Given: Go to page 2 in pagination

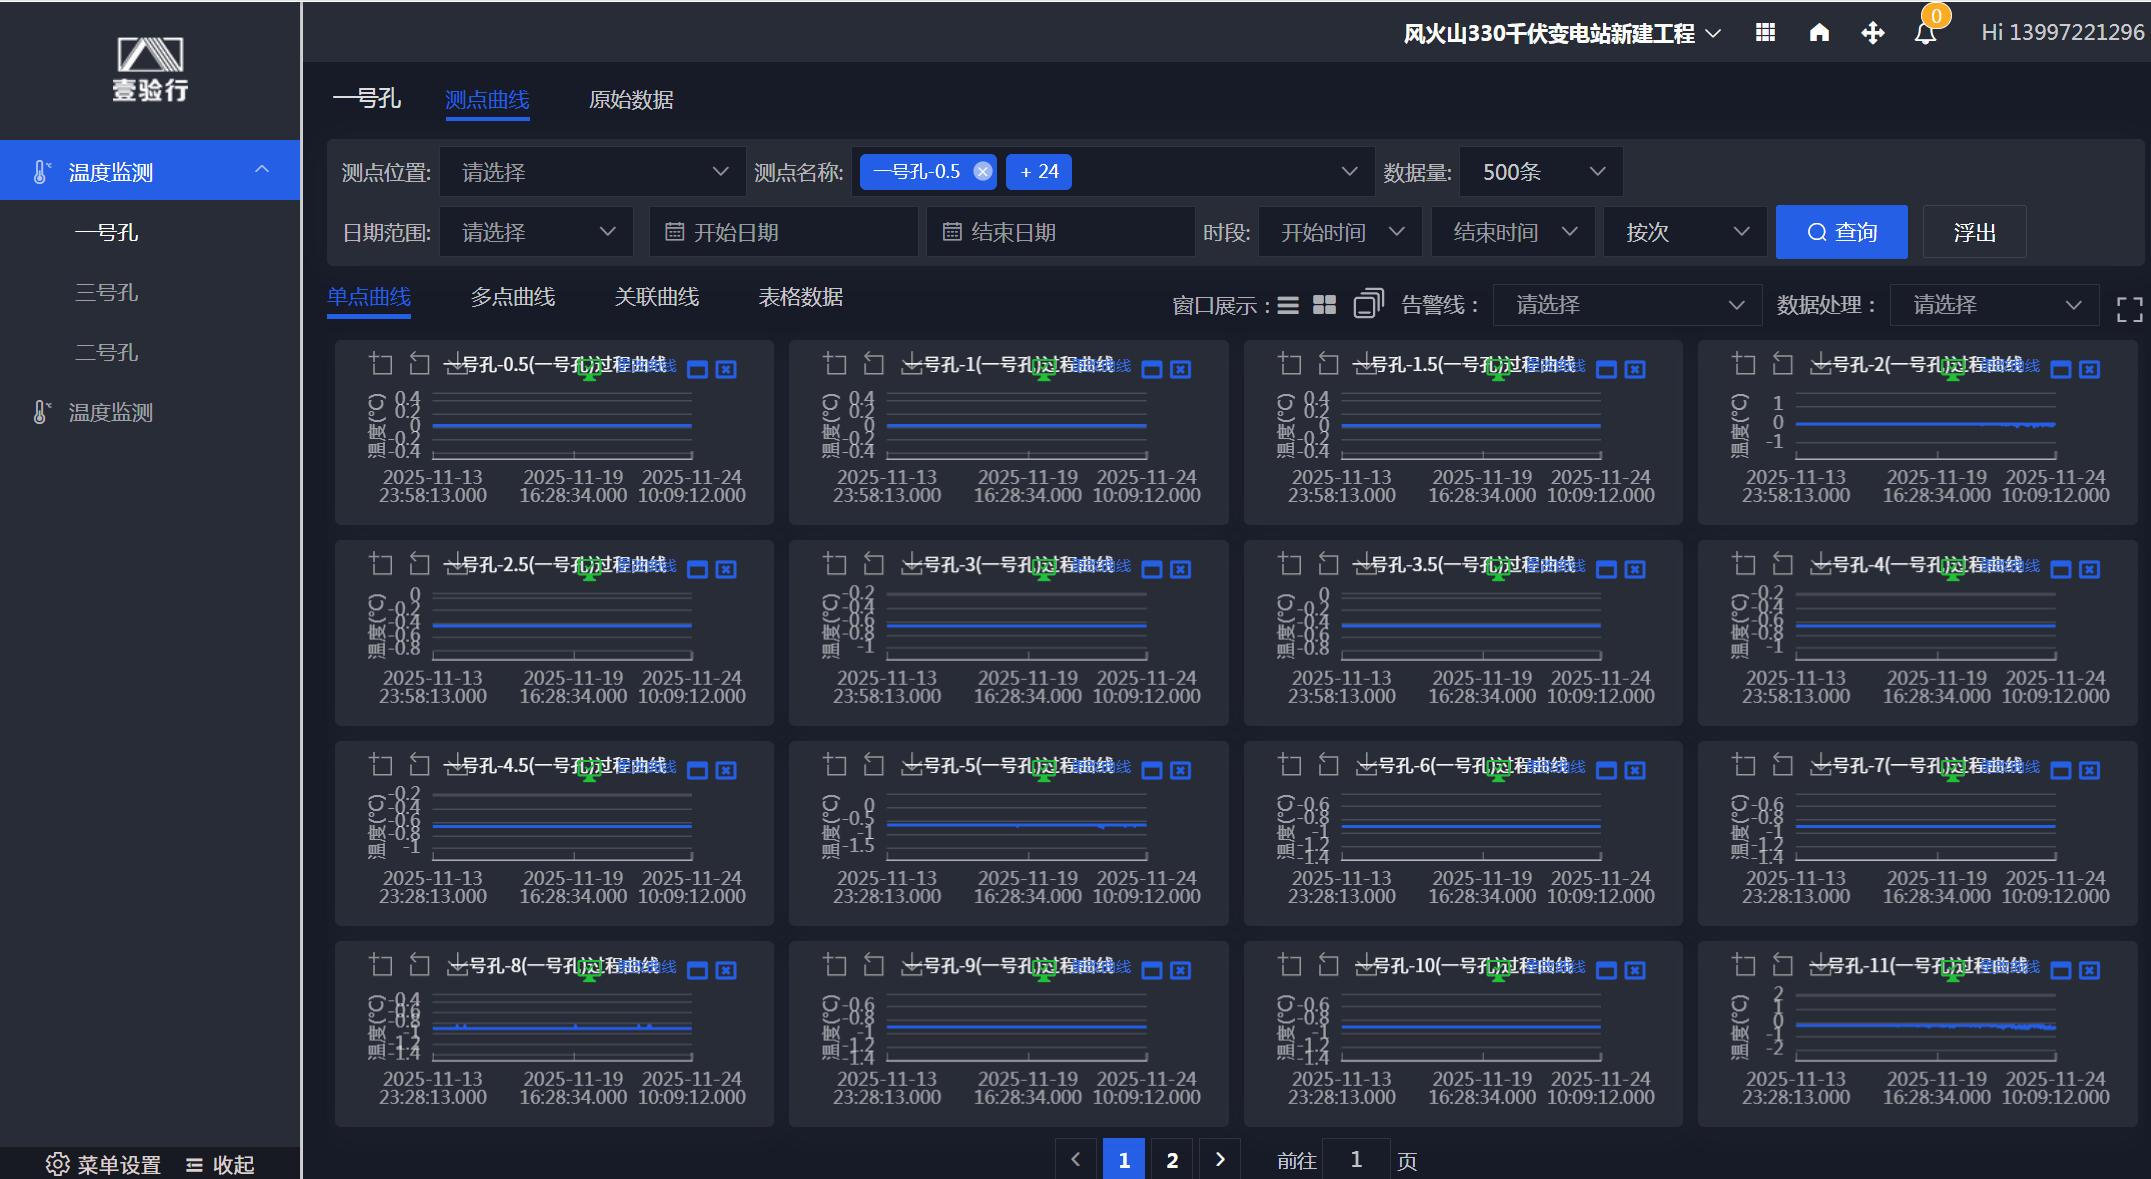Looking at the screenshot, I should [1172, 1160].
